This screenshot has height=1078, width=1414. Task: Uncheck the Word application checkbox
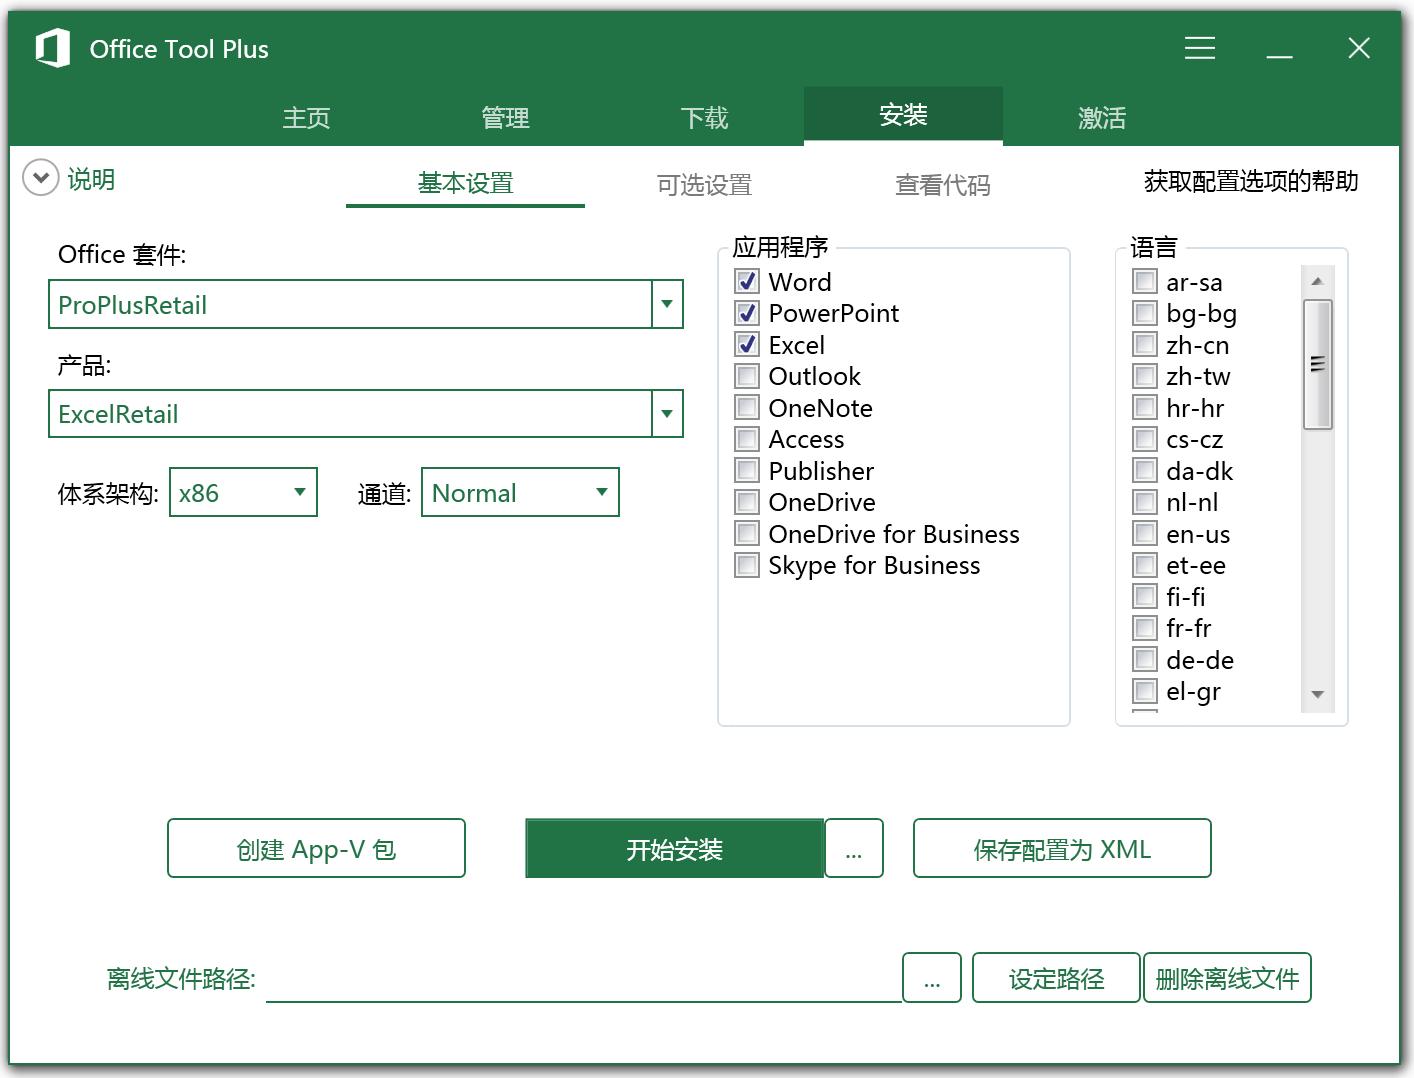click(x=746, y=281)
